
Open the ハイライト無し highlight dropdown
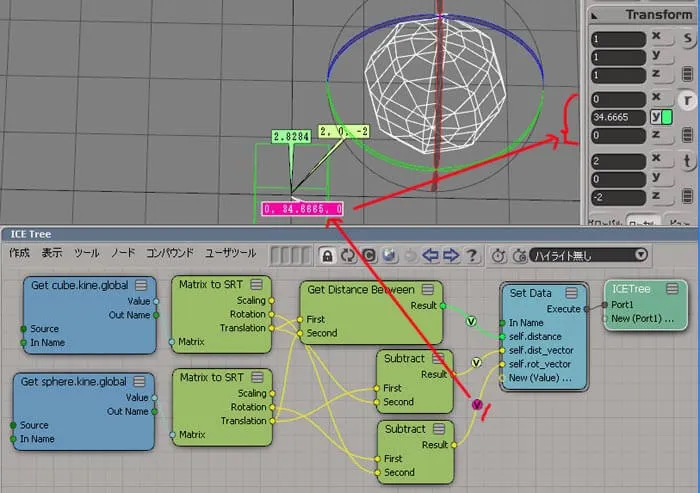(588, 255)
